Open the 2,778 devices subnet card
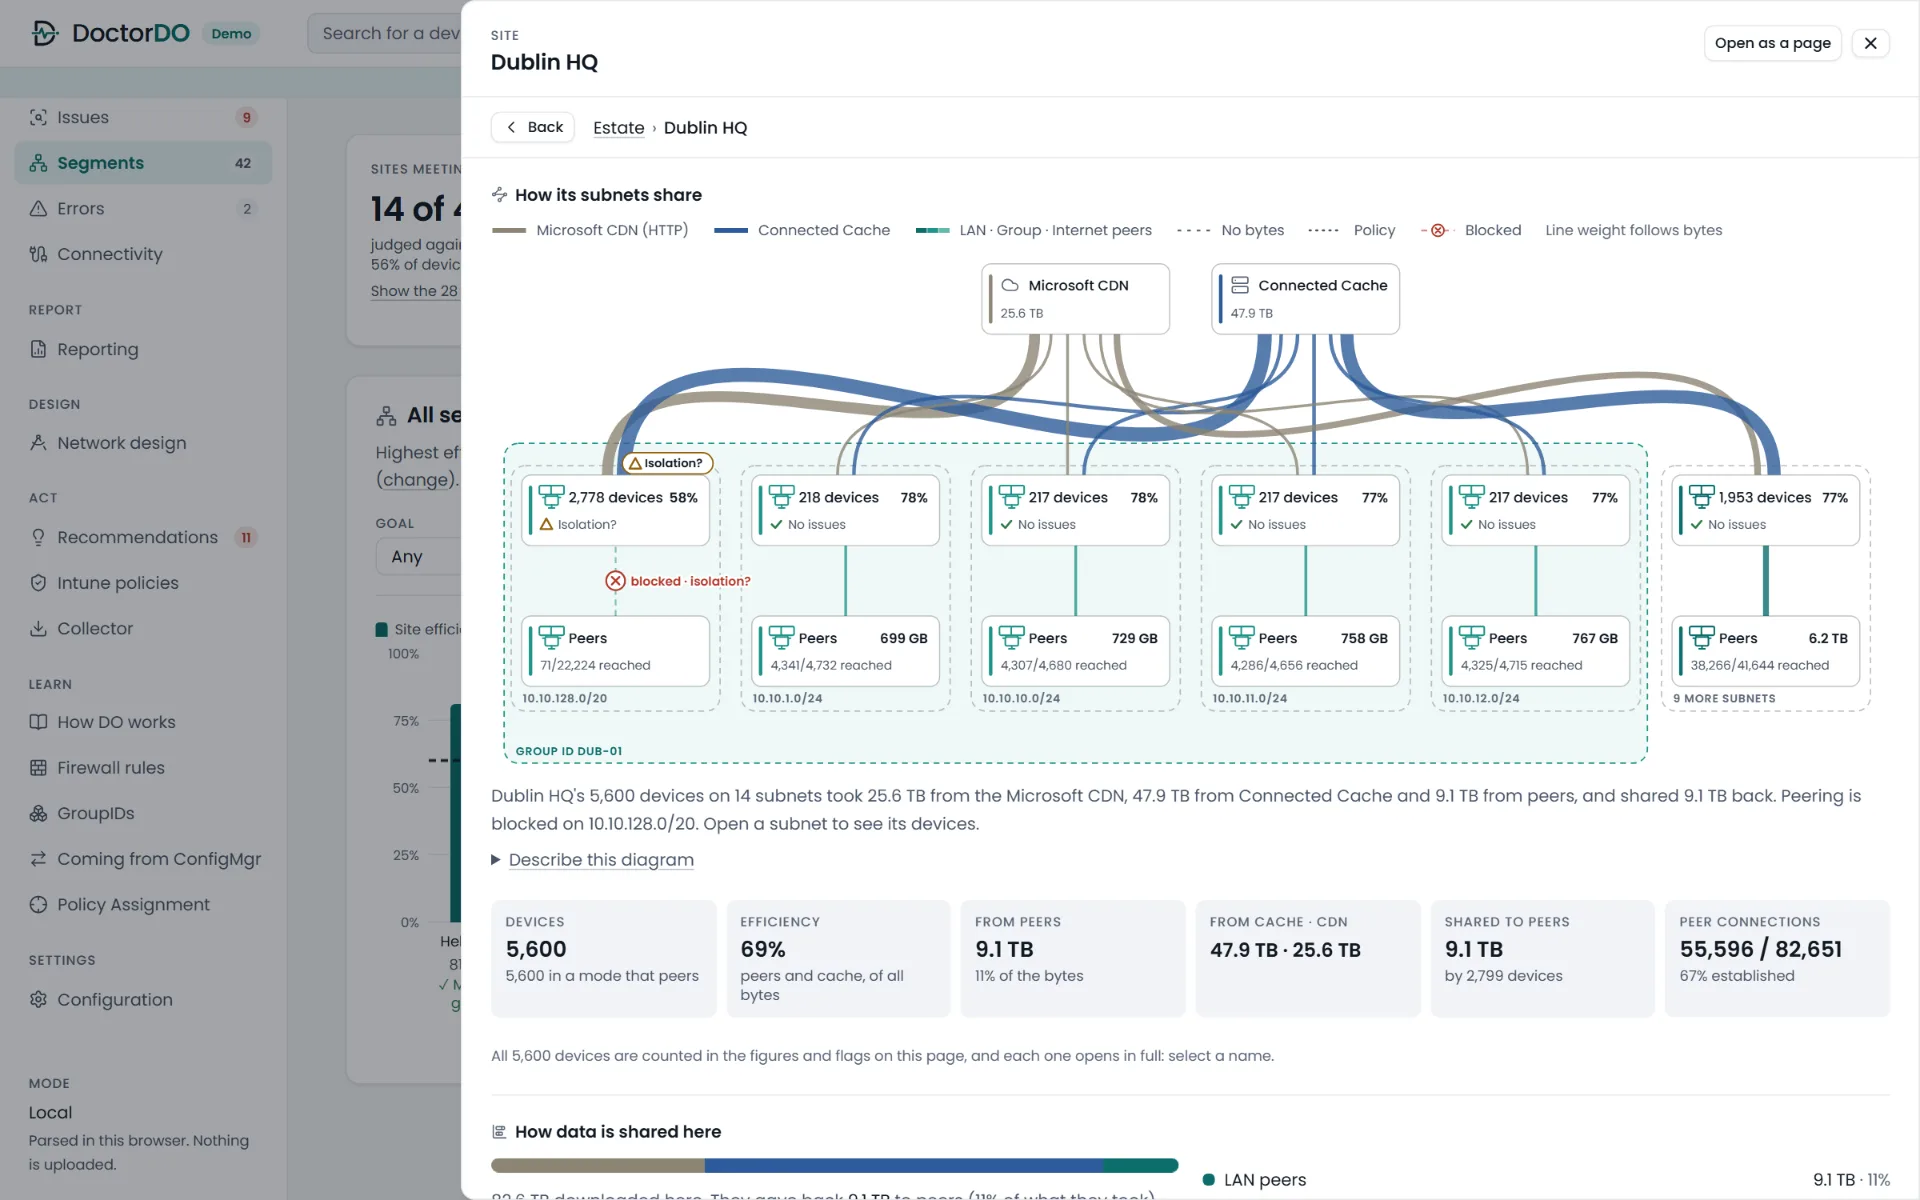The height and width of the screenshot is (1200, 1920). (615, 510)
